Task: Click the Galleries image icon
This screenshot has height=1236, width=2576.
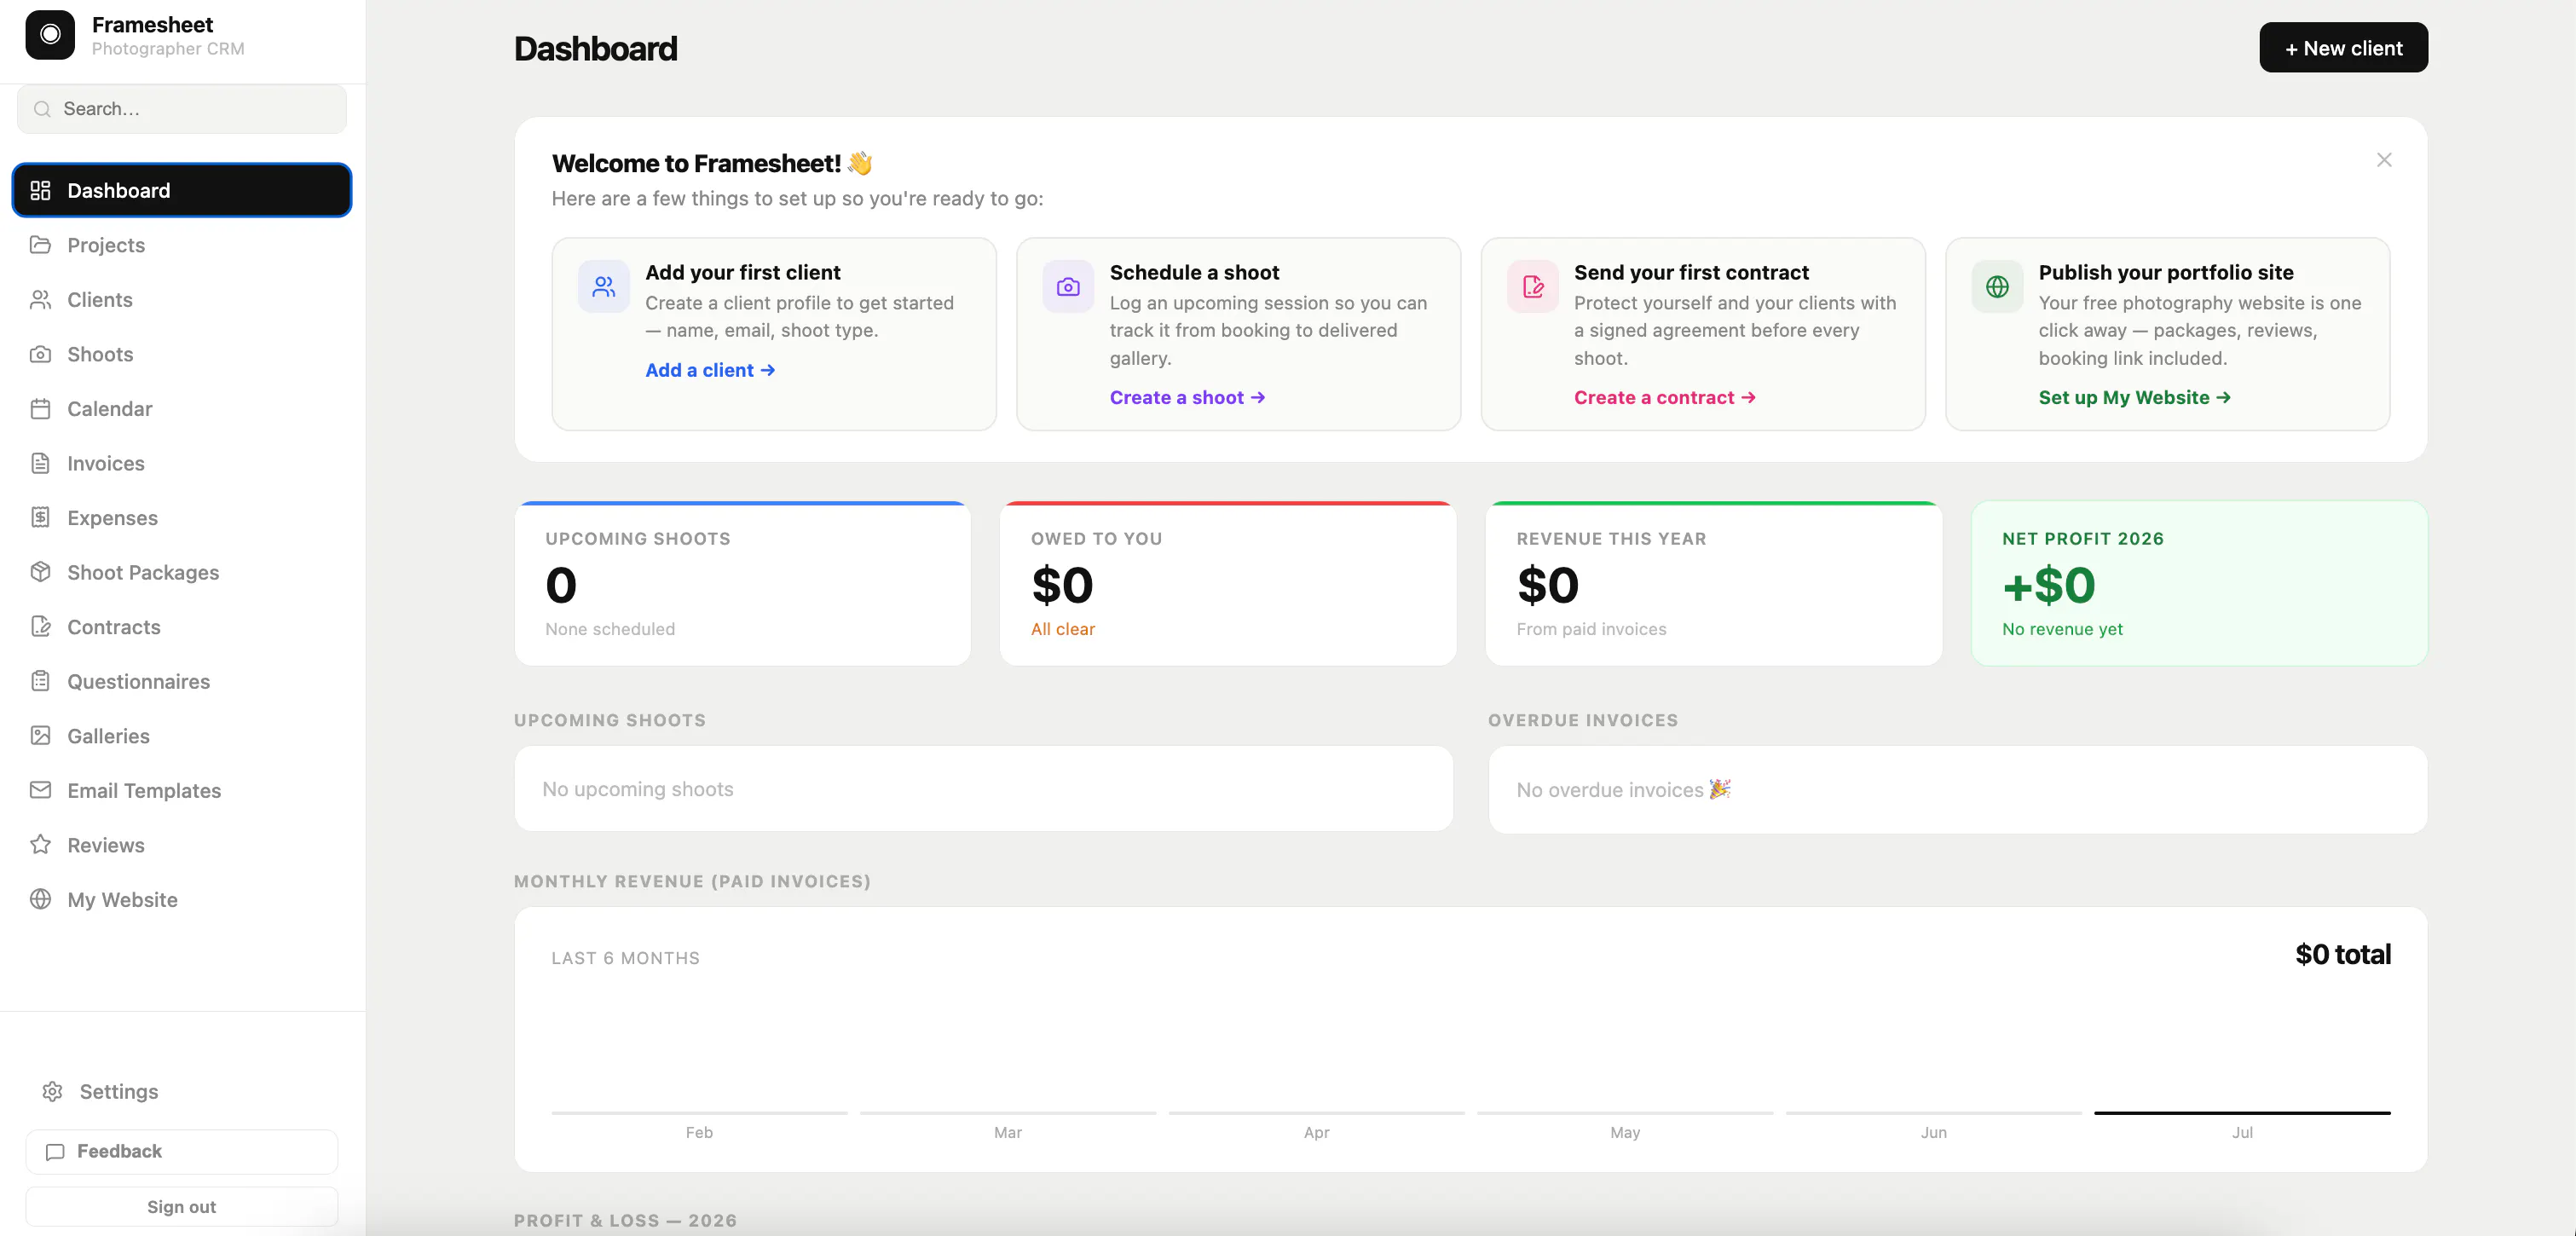Action: coord(40,735)
